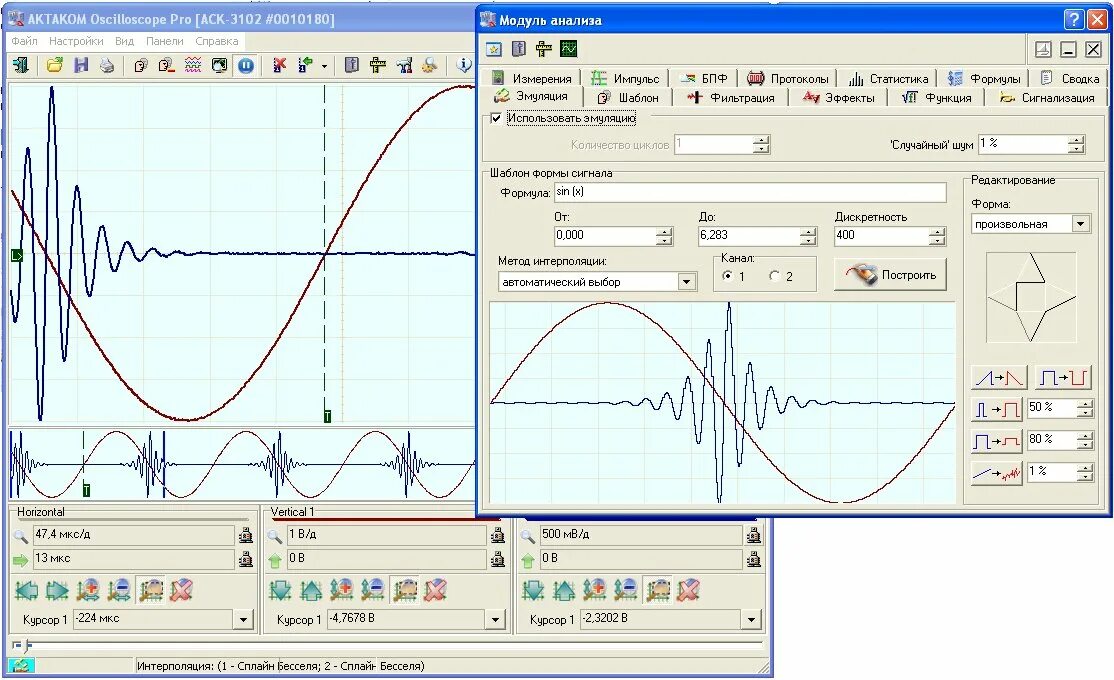This screenshot has height=680, width=1114.
Task: Adjust the 80 % spinner arrows
Action: [x=1084, y=441]
